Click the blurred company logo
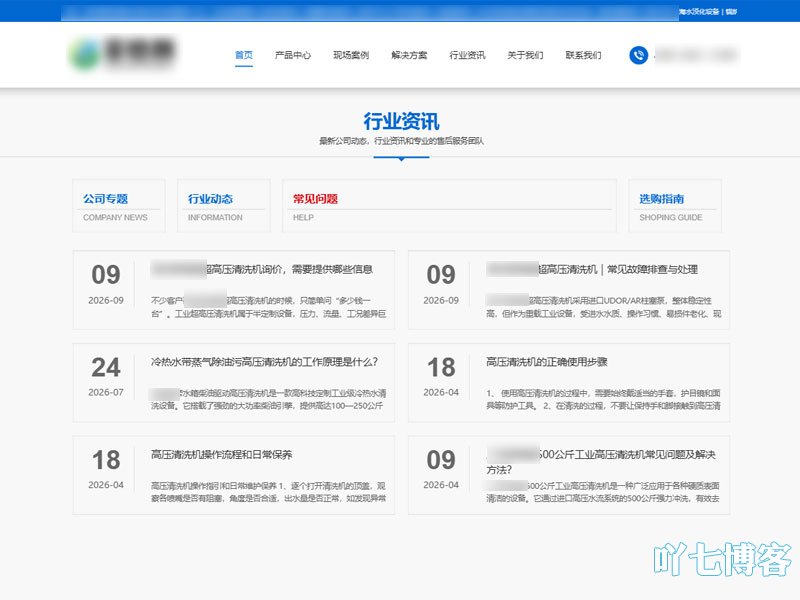 [123, 53]
